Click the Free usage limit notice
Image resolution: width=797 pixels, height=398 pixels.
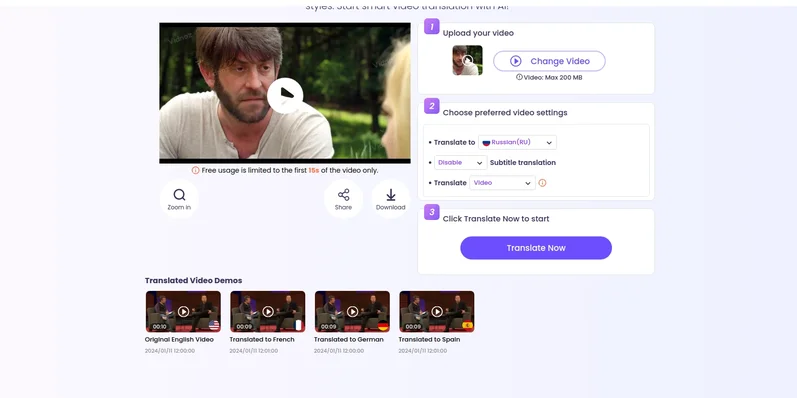pyautogui.click(x=285, y=170)
